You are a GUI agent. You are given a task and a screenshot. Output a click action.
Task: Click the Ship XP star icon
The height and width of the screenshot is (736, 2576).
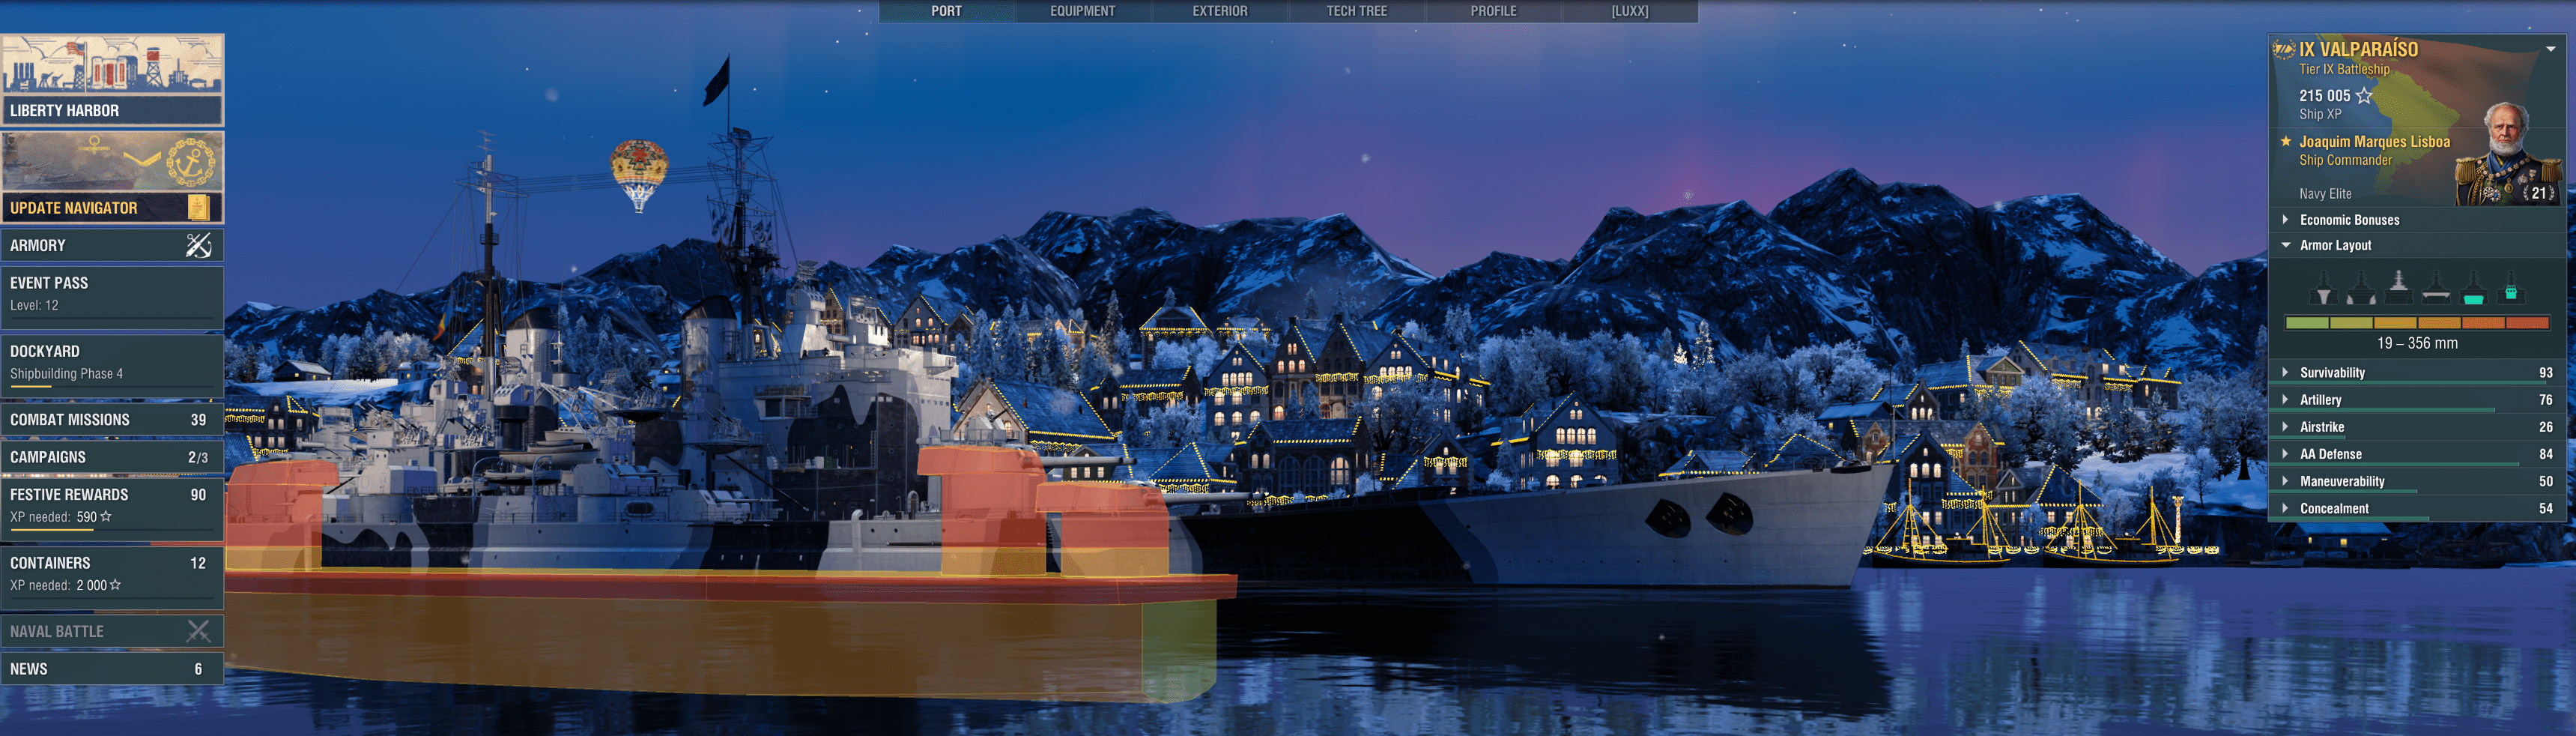[2364, 96]
